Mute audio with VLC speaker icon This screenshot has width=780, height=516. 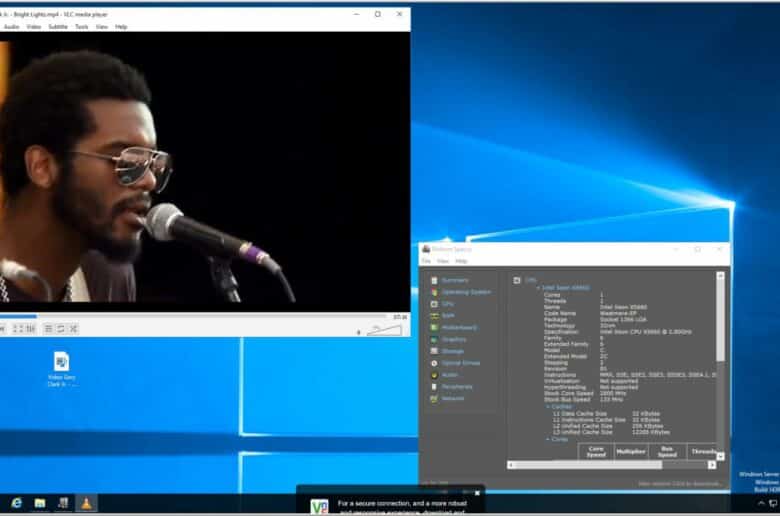359,332
